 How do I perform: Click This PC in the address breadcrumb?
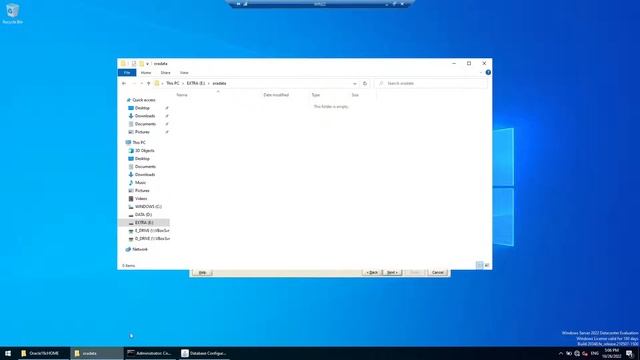coord(173,83)
